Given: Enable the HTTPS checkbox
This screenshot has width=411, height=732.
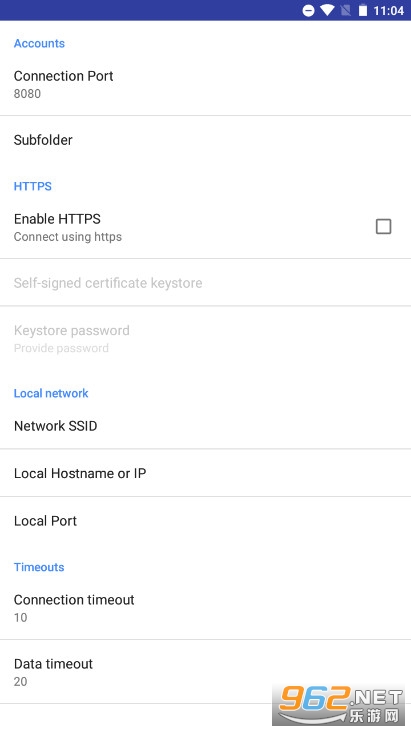Looking at the screenshot, I should (x=383, y=226).
